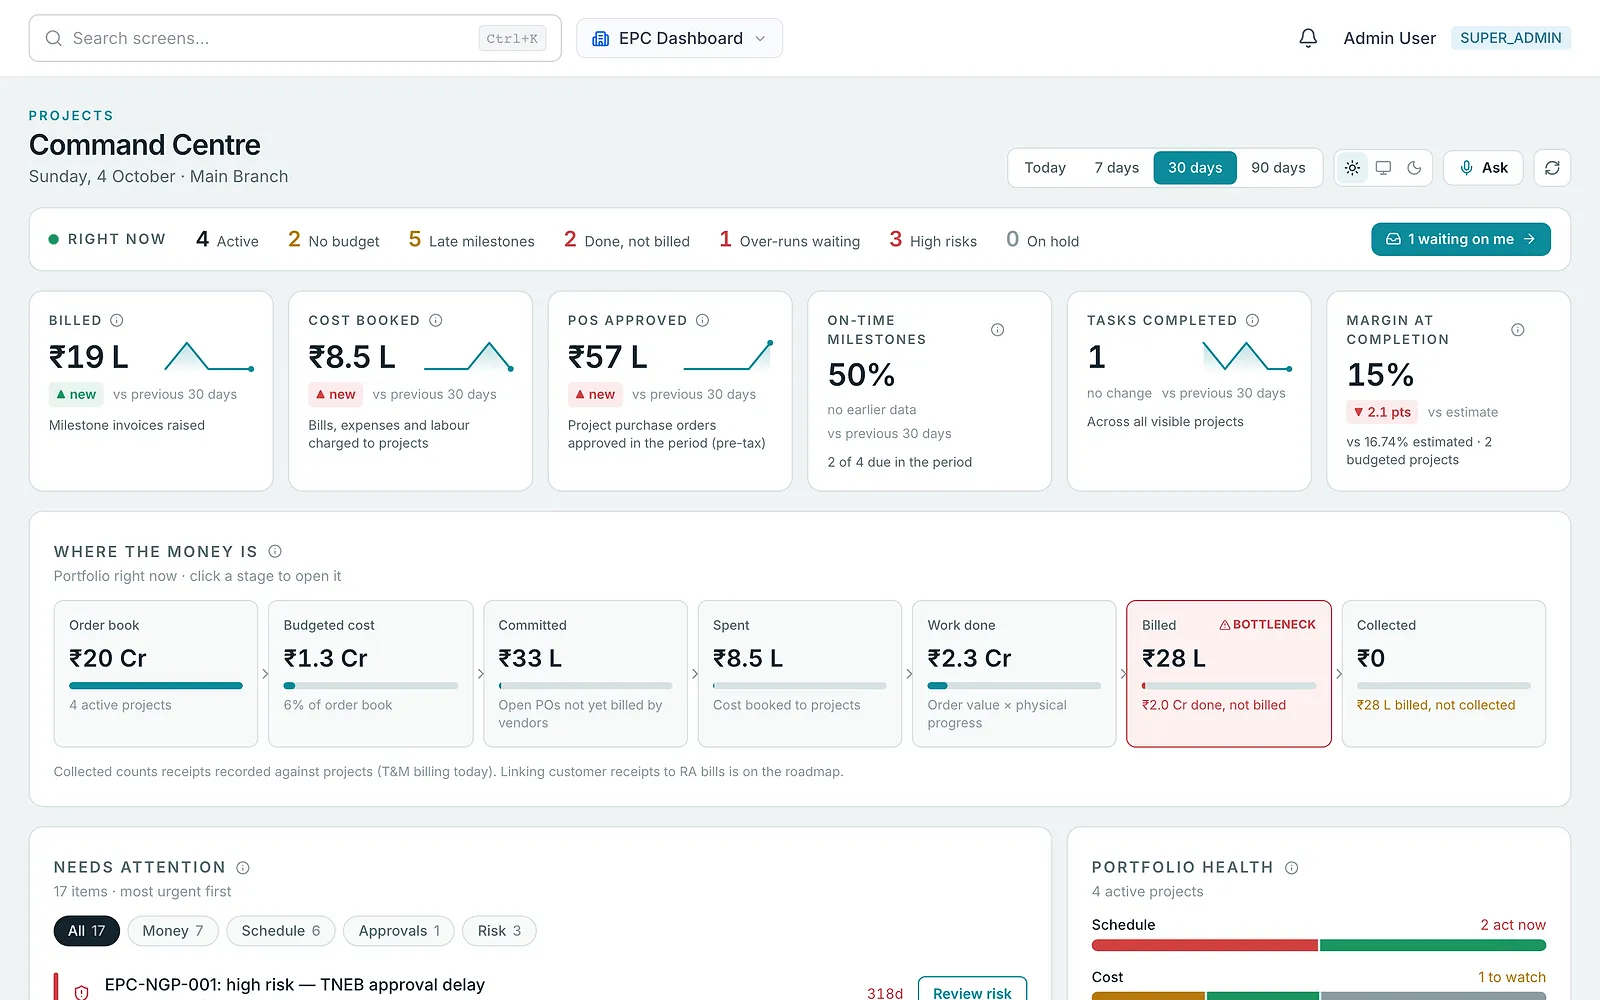This screenshot has height=1000, width=1600.
Task: Open info icon next to Tasks Completed
Action: [x=1253, y=320]
